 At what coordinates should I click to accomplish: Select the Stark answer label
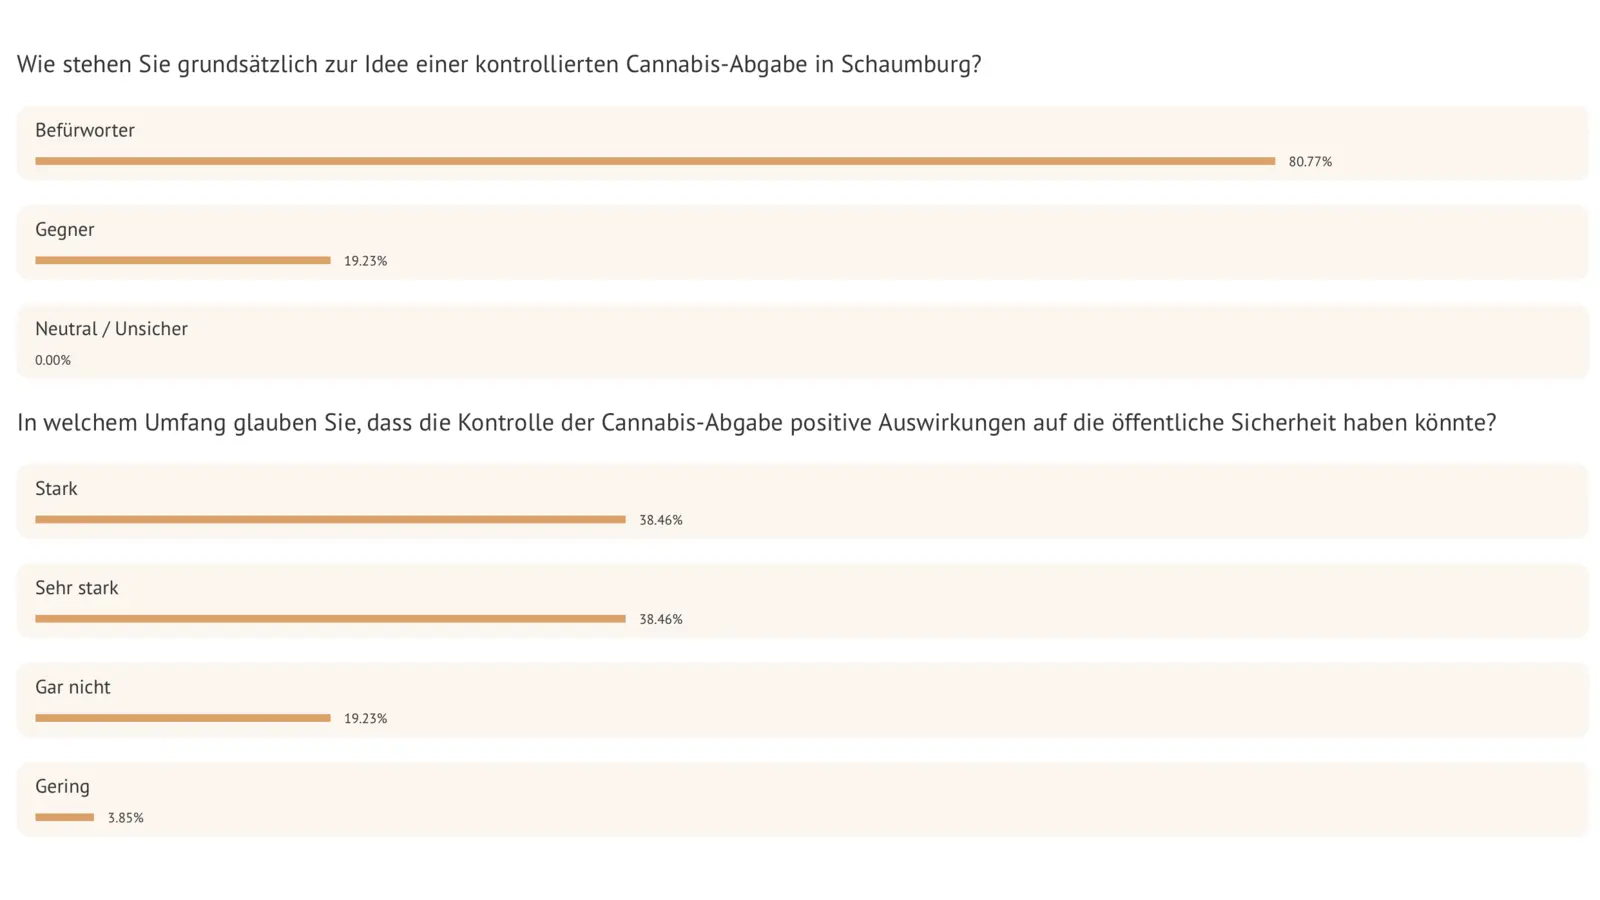point(56,488)
